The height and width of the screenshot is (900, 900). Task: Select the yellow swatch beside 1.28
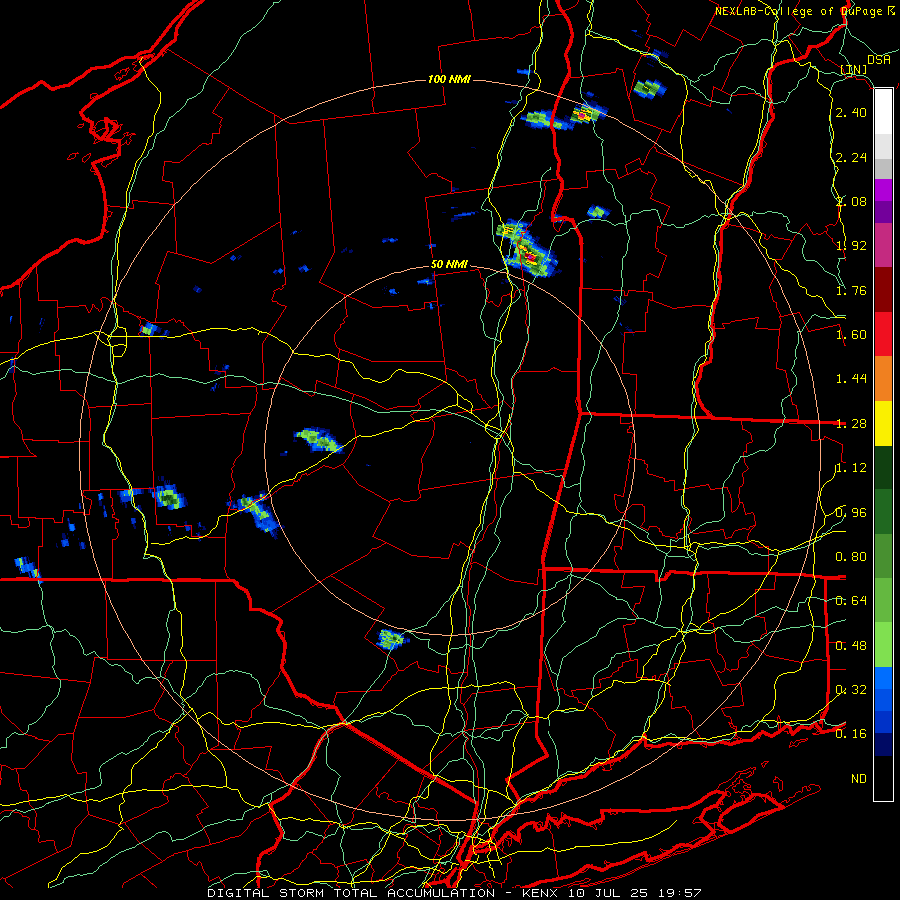click(x=883, y=423)
